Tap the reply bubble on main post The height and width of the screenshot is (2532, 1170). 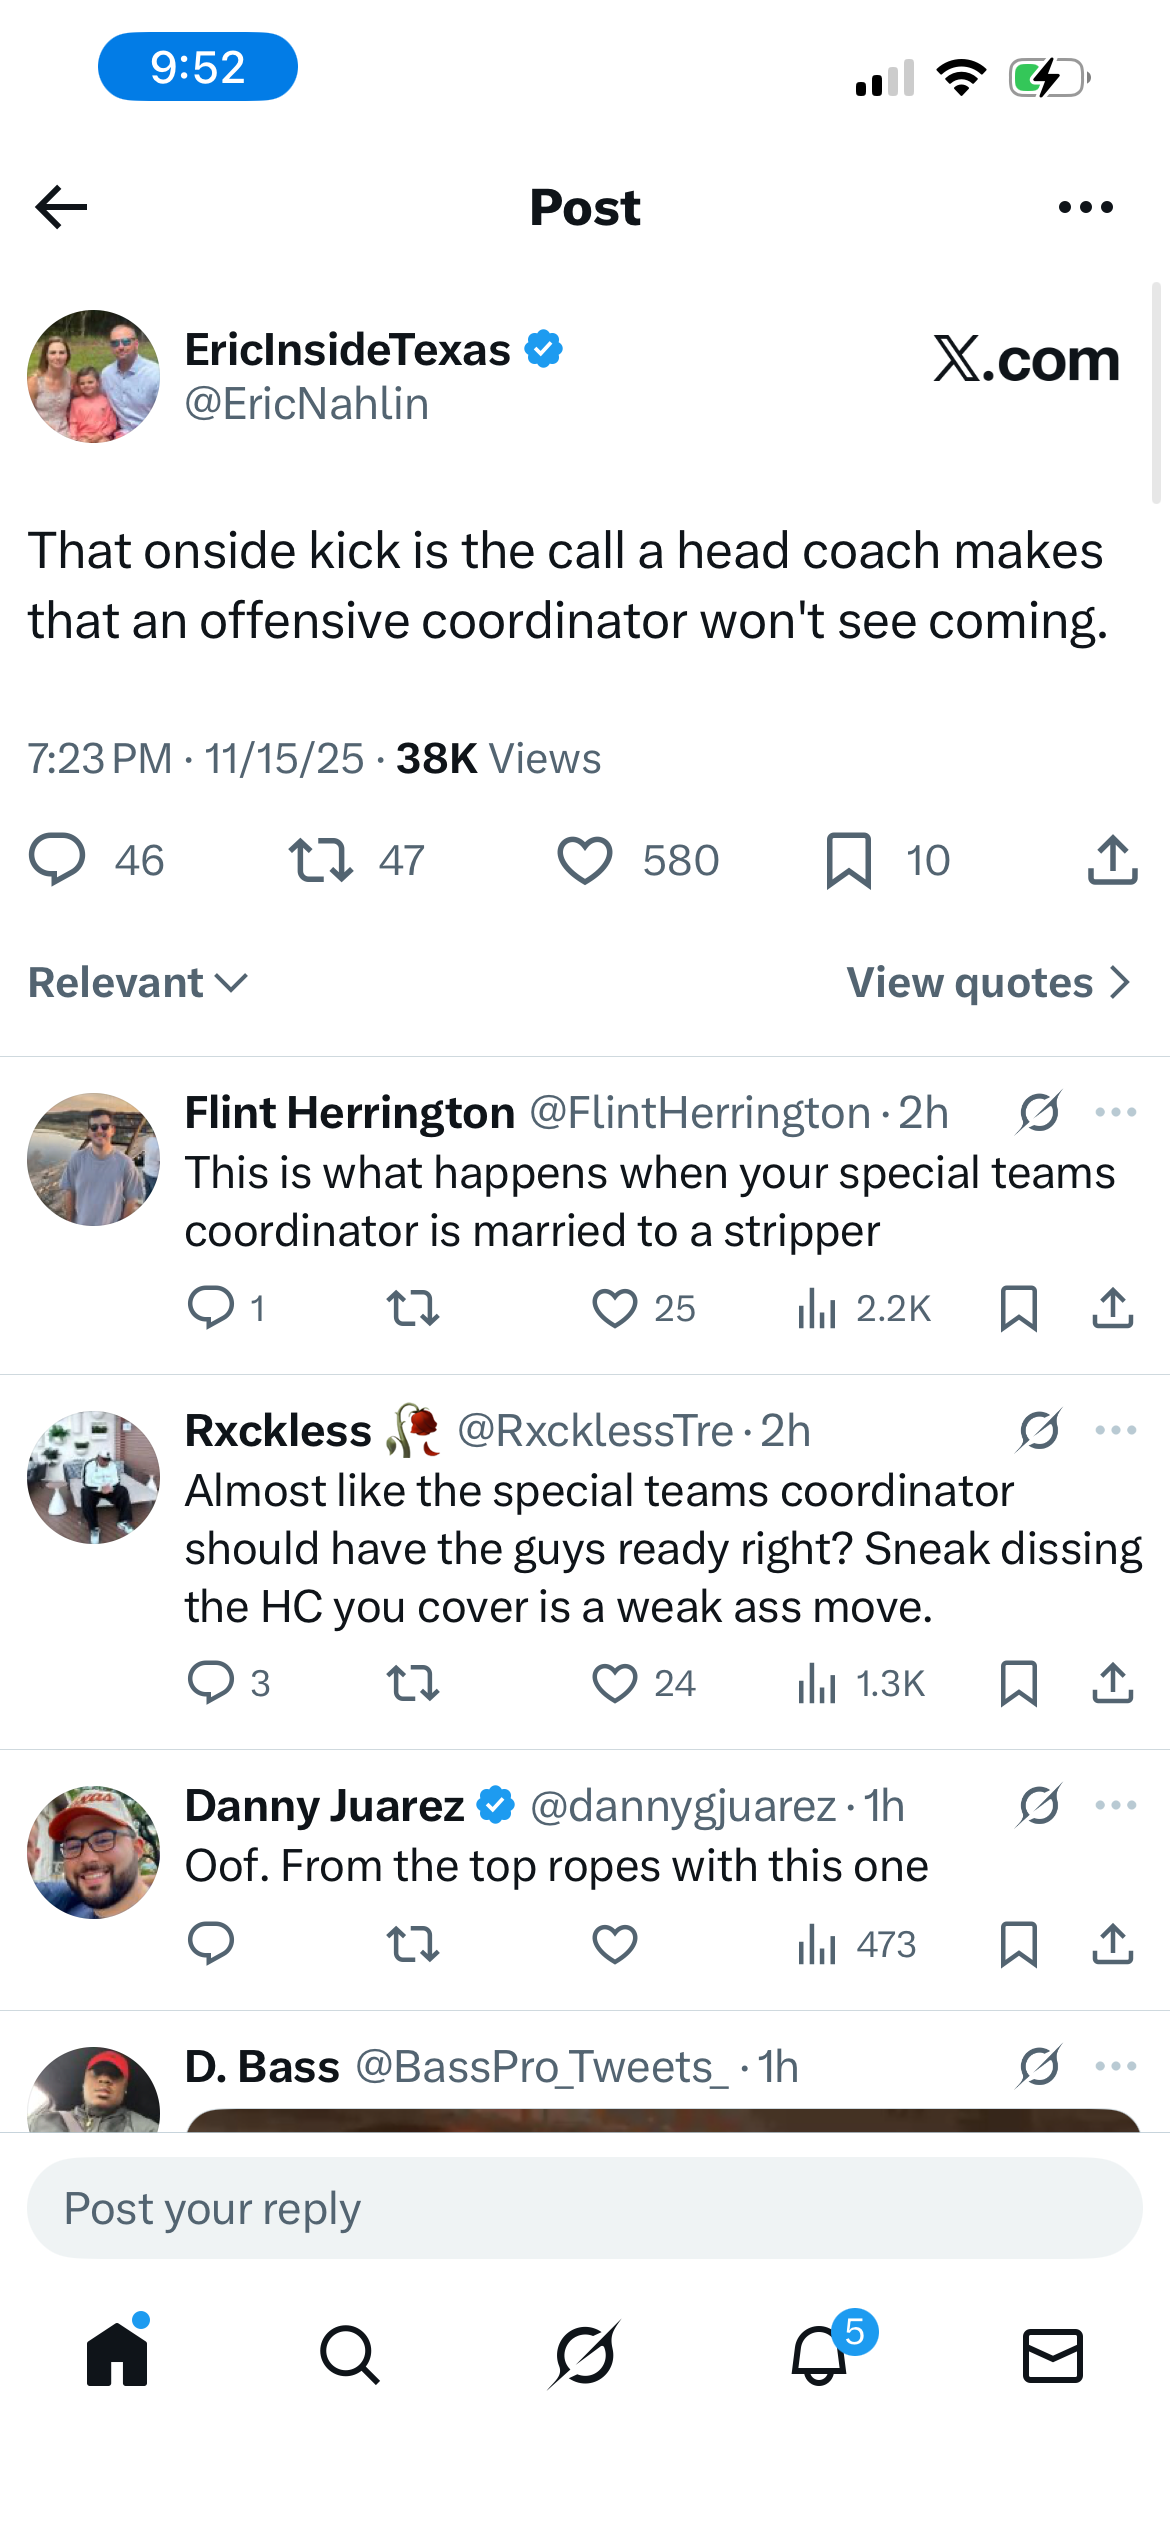tap(57, 859)
